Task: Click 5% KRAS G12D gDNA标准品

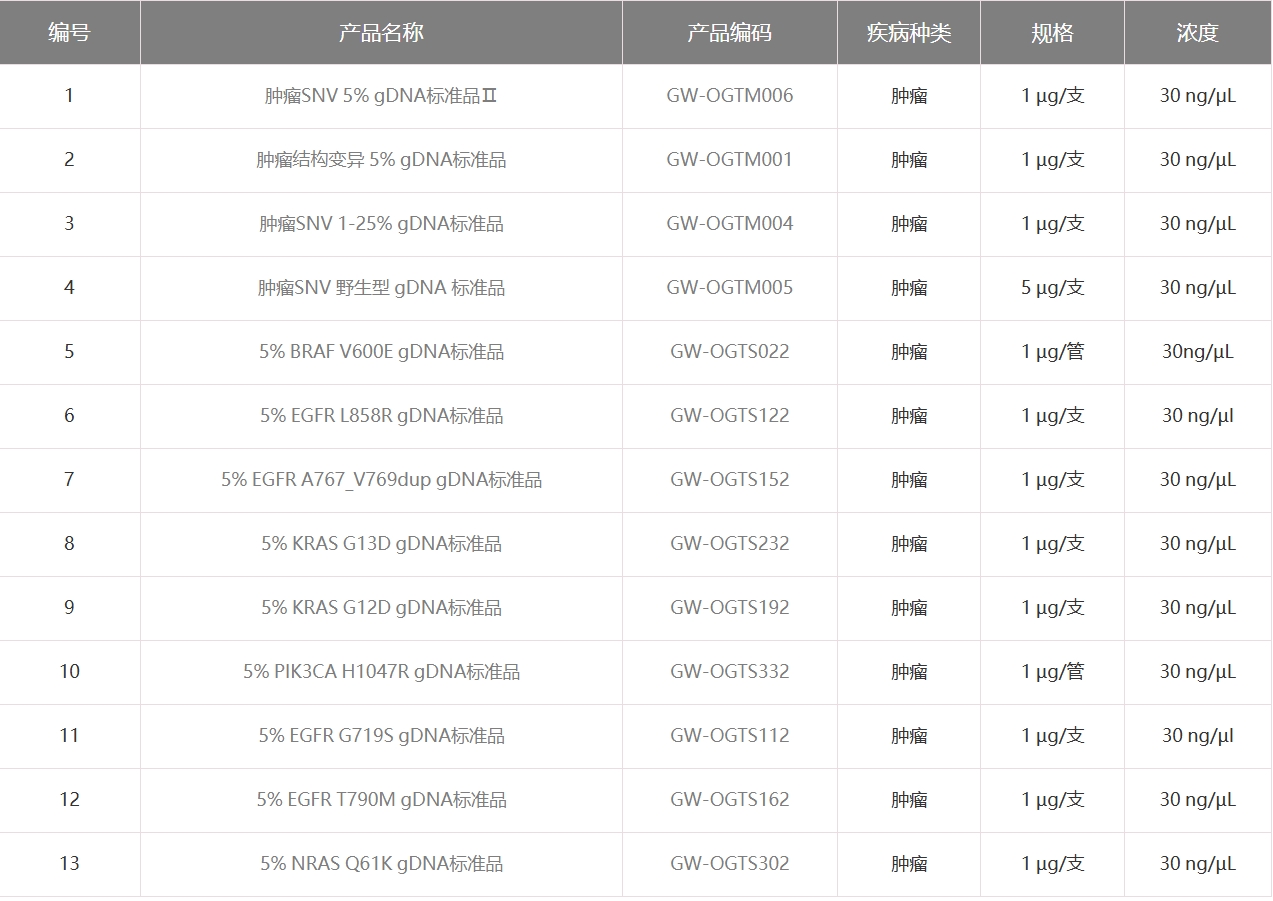Action: [x=381, y=608]
